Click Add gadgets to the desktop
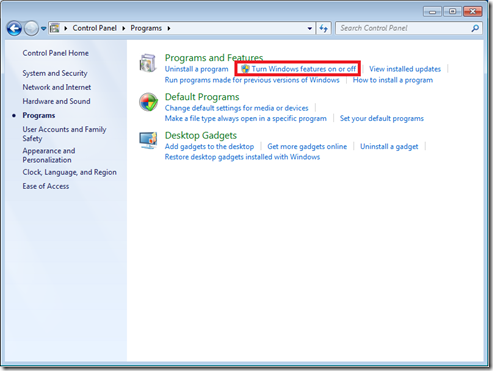Screen dimensions: 493x371 pyautogui.click(x=209, y=147)
